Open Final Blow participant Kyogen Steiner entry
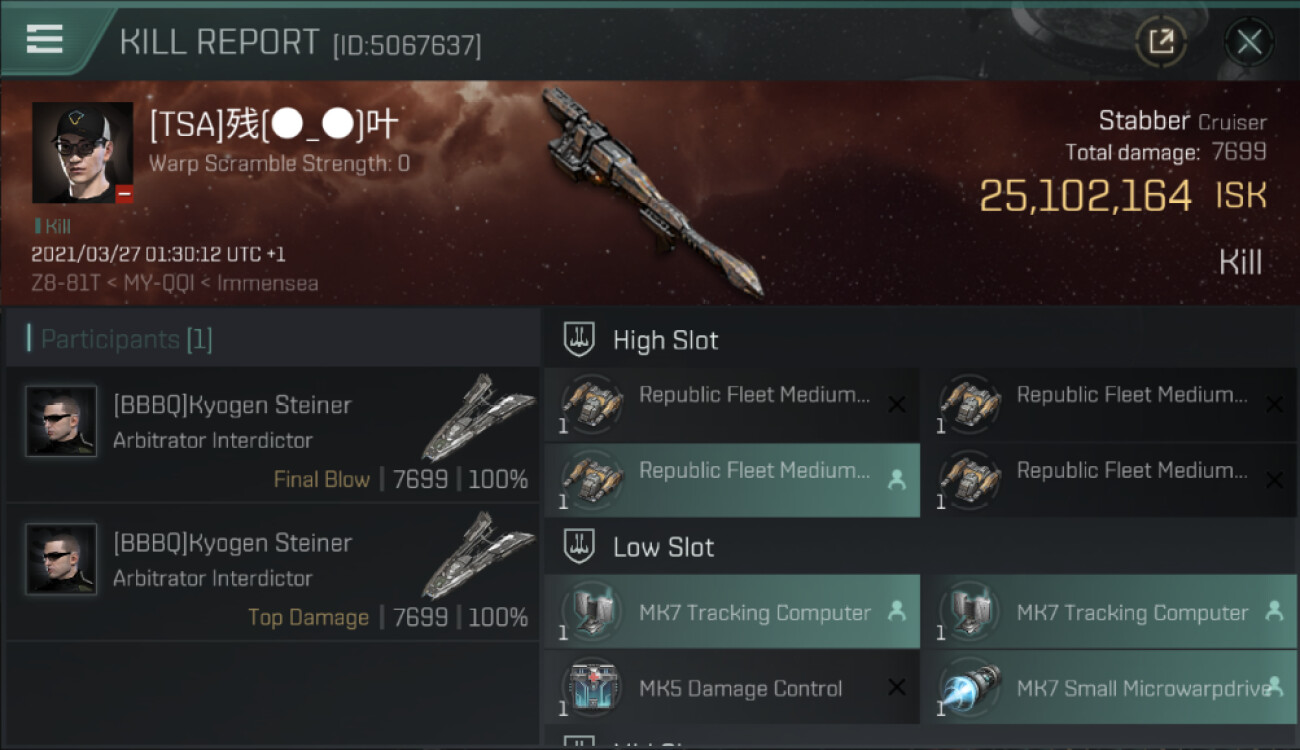Viewport: 1300px width, 750px height. tap(272, 435)
